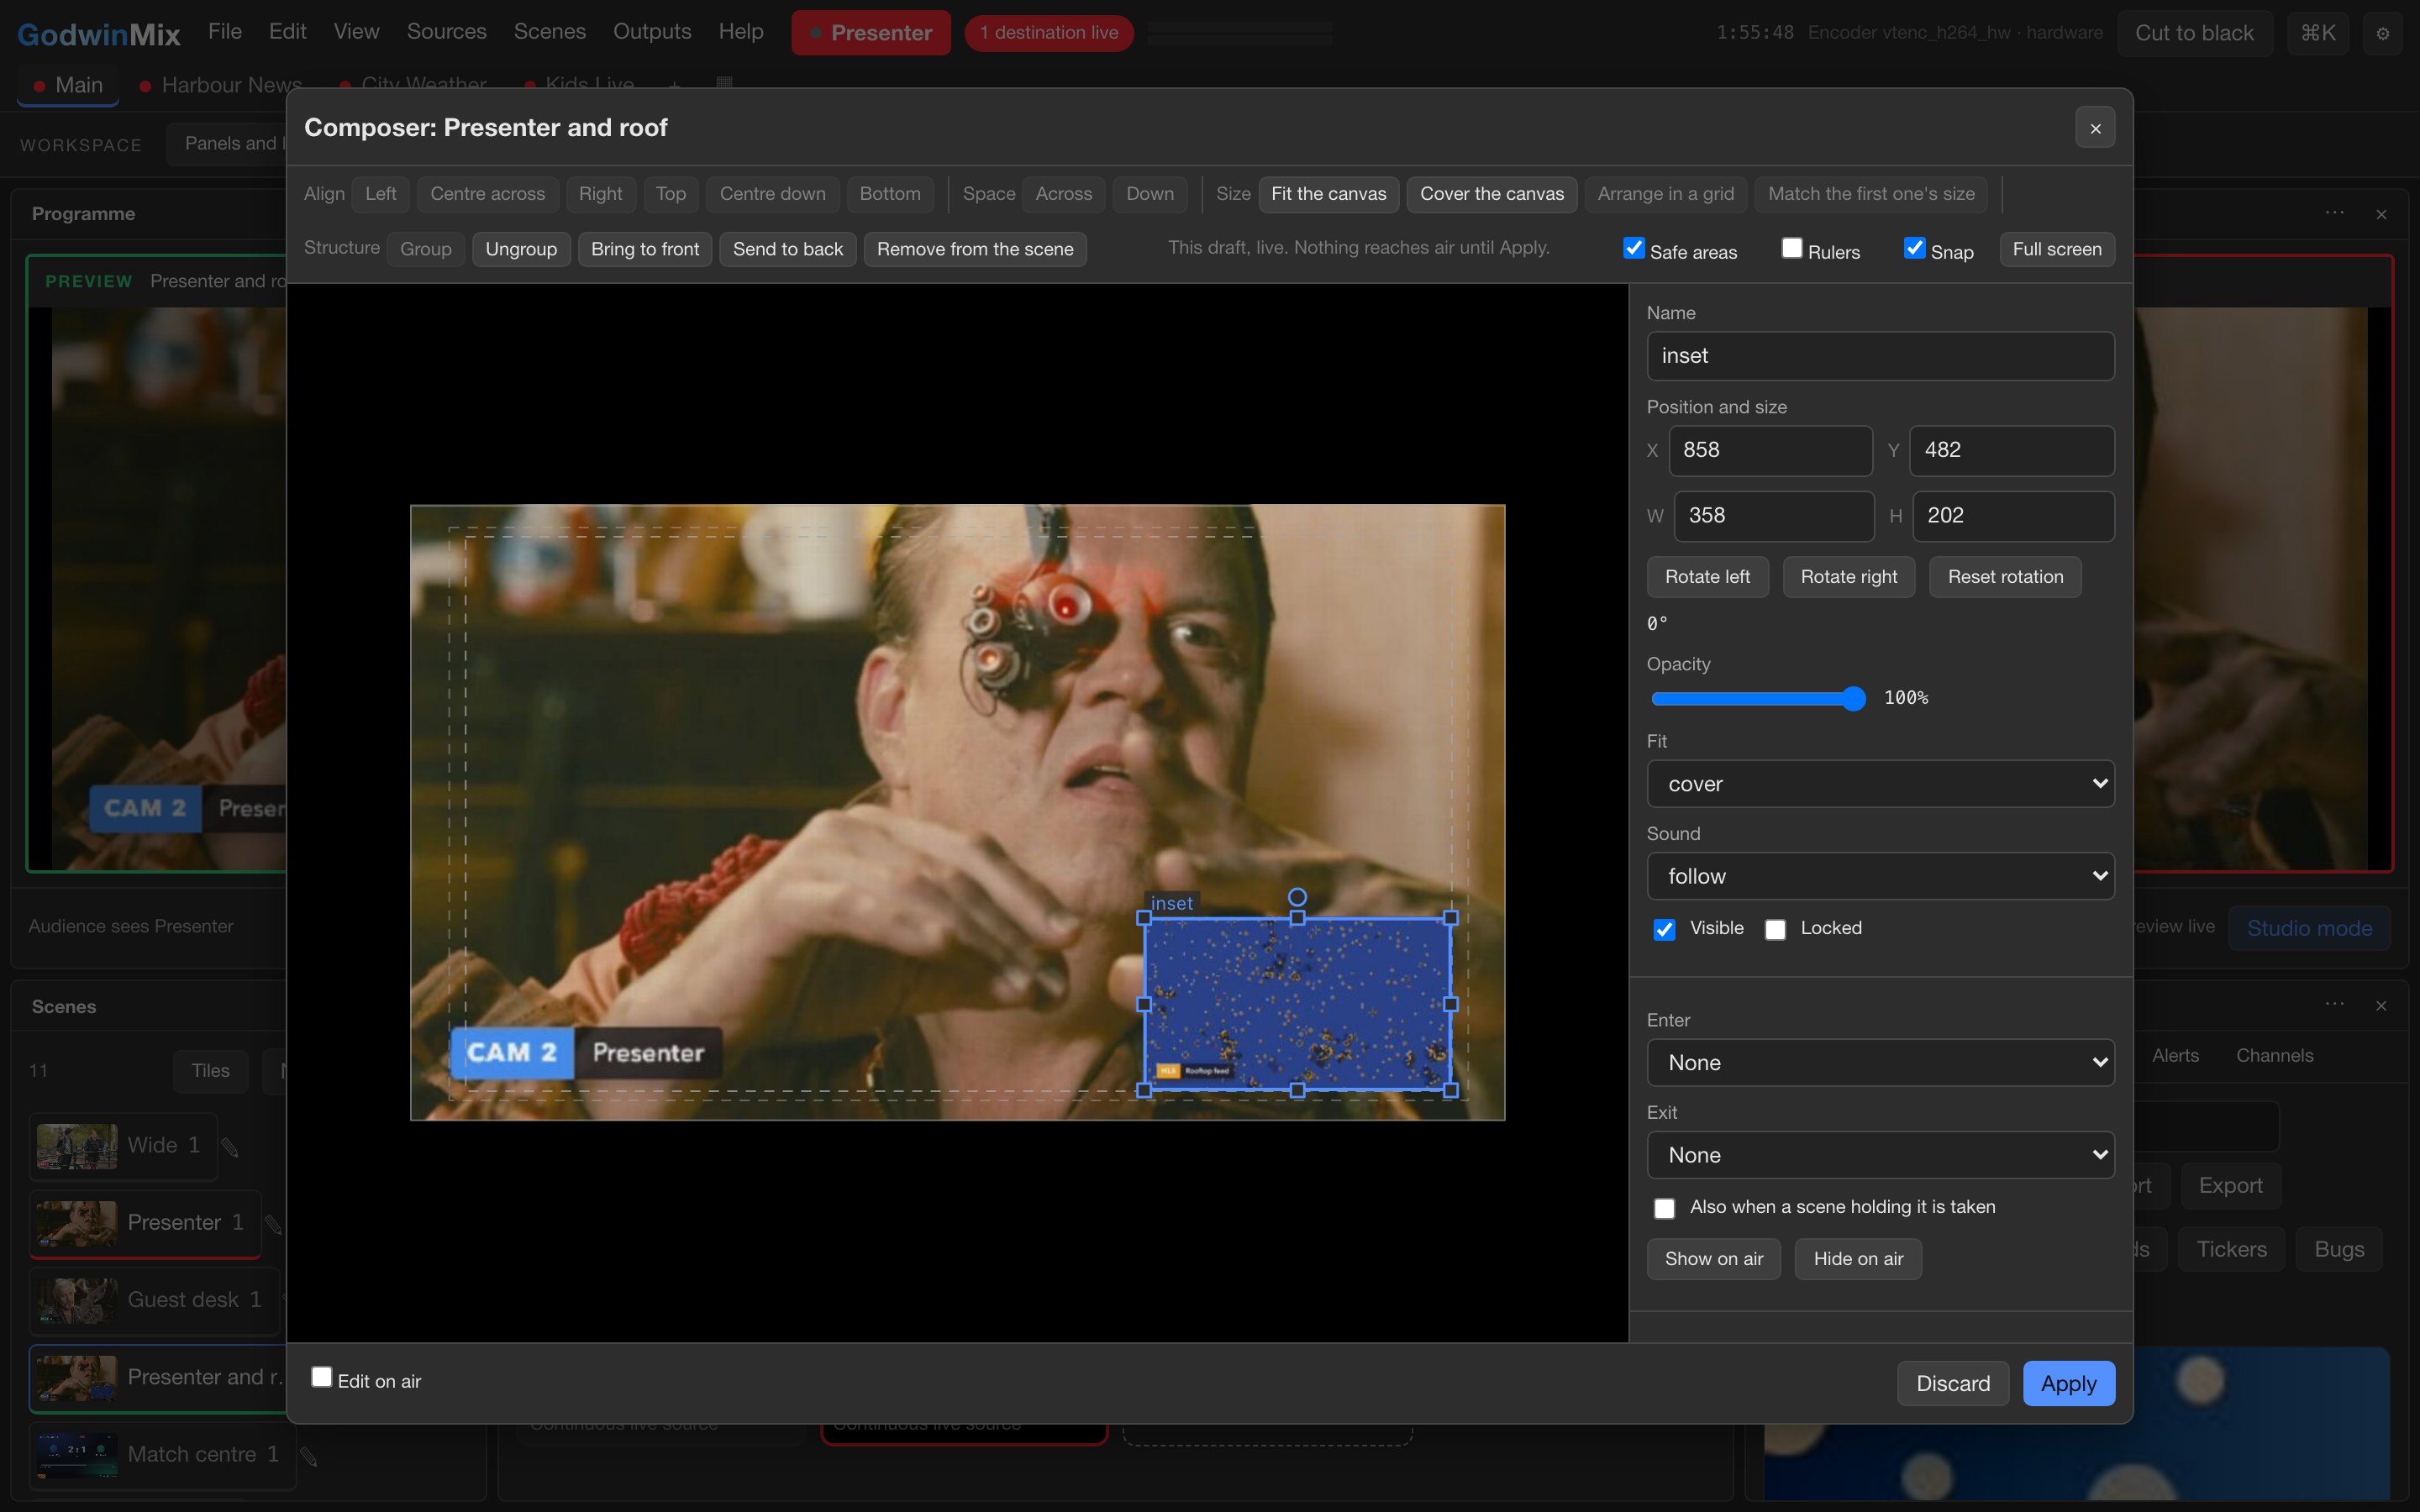Click the Cut to black button
The image size is (2420, 1512).
pos(2194,33)
